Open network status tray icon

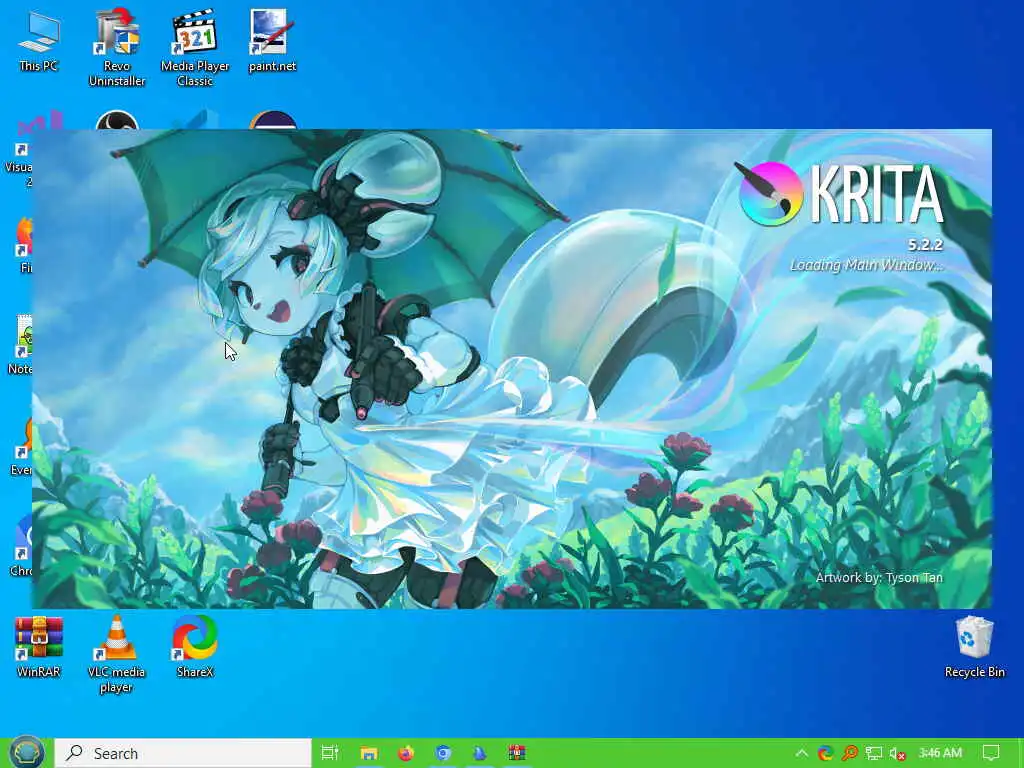874,754
